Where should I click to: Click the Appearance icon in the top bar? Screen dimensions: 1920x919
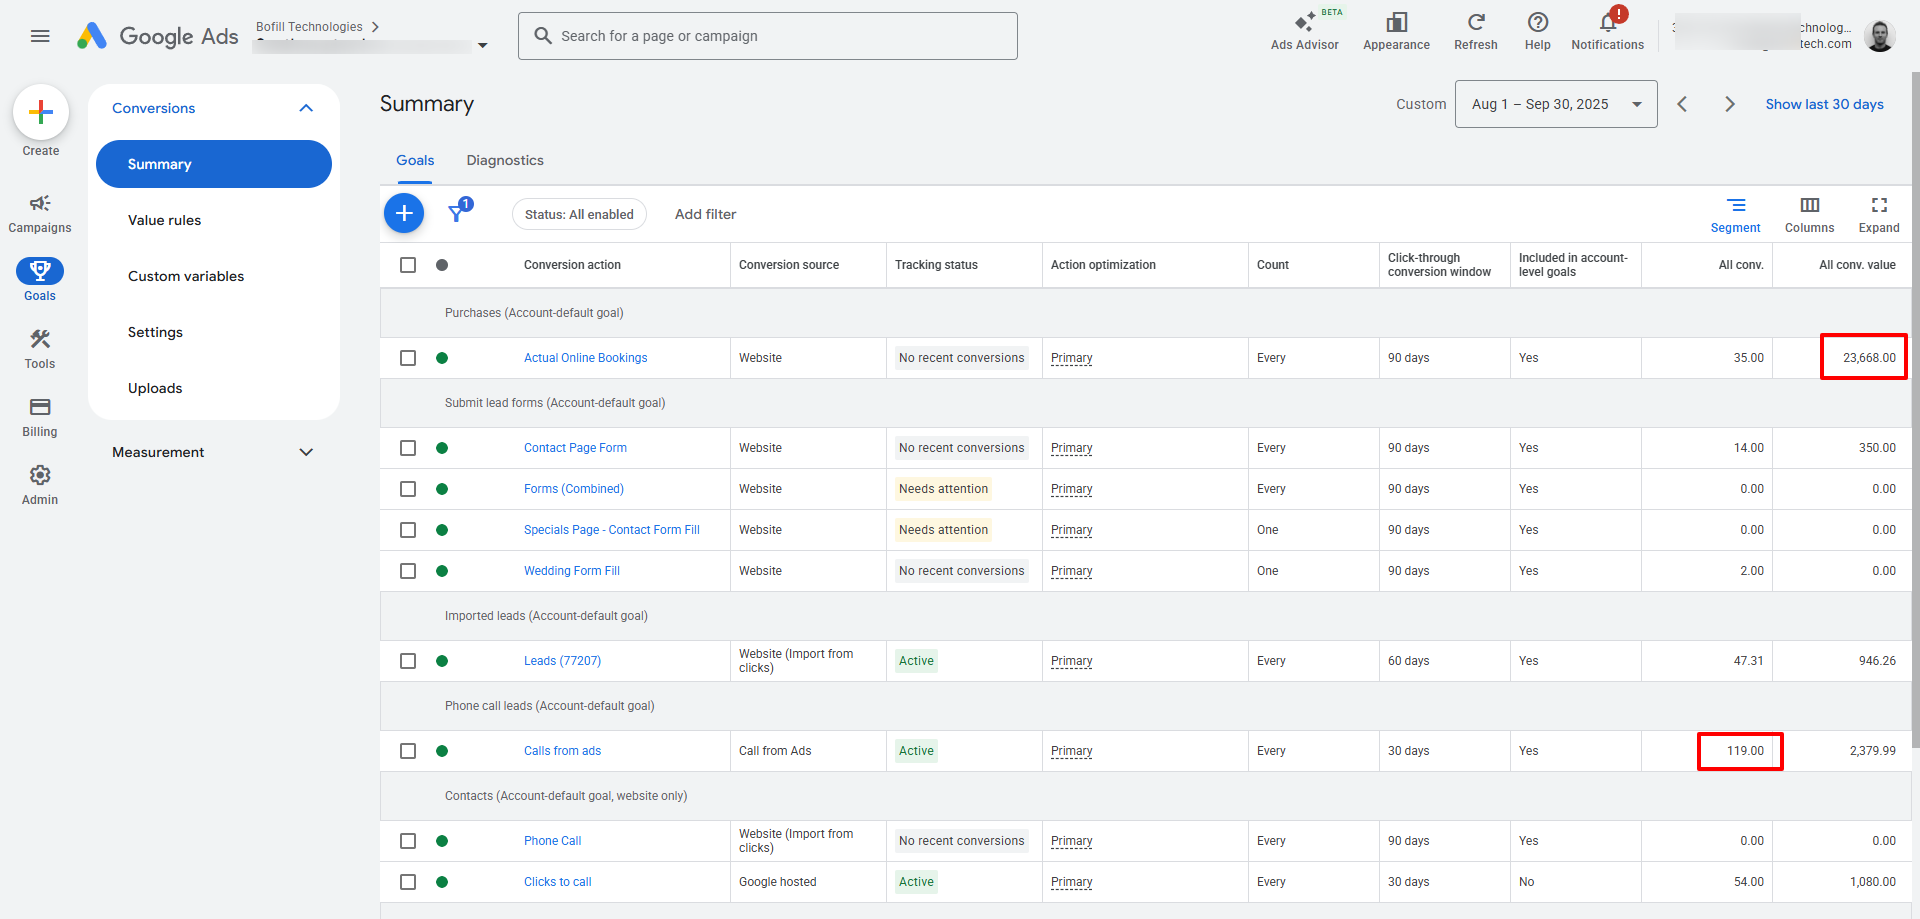[x=1395, y=30]
